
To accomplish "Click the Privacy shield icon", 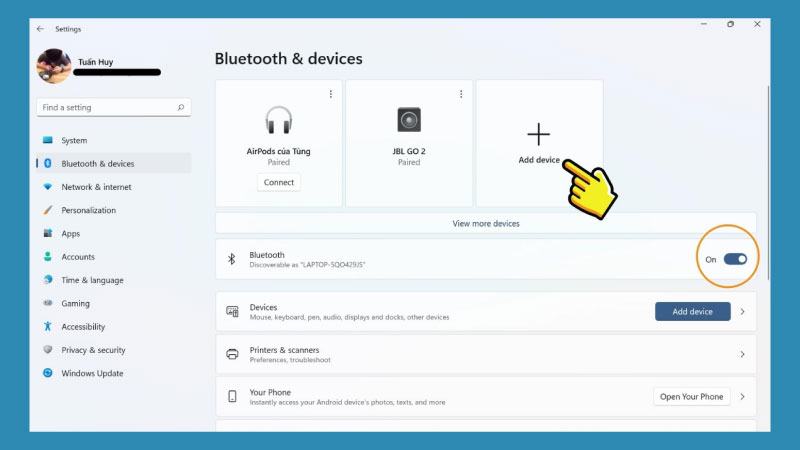I will (47, 349).
